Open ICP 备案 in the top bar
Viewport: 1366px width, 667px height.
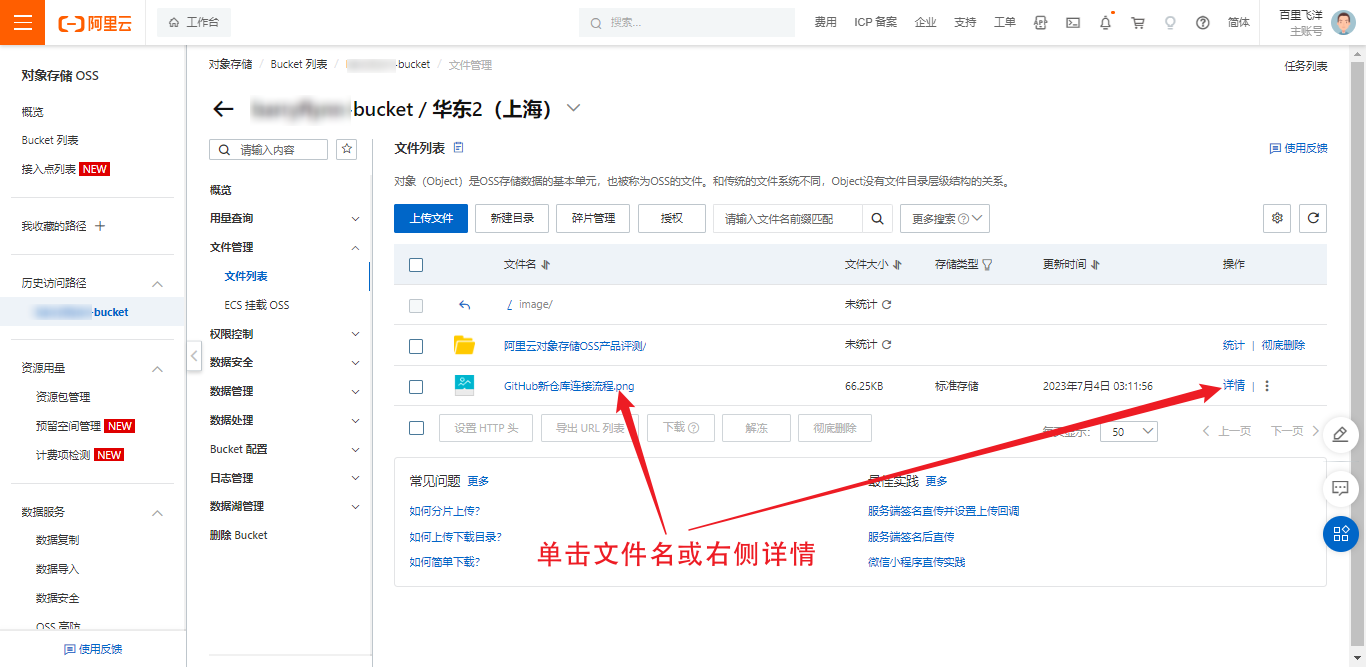[875, 22]
